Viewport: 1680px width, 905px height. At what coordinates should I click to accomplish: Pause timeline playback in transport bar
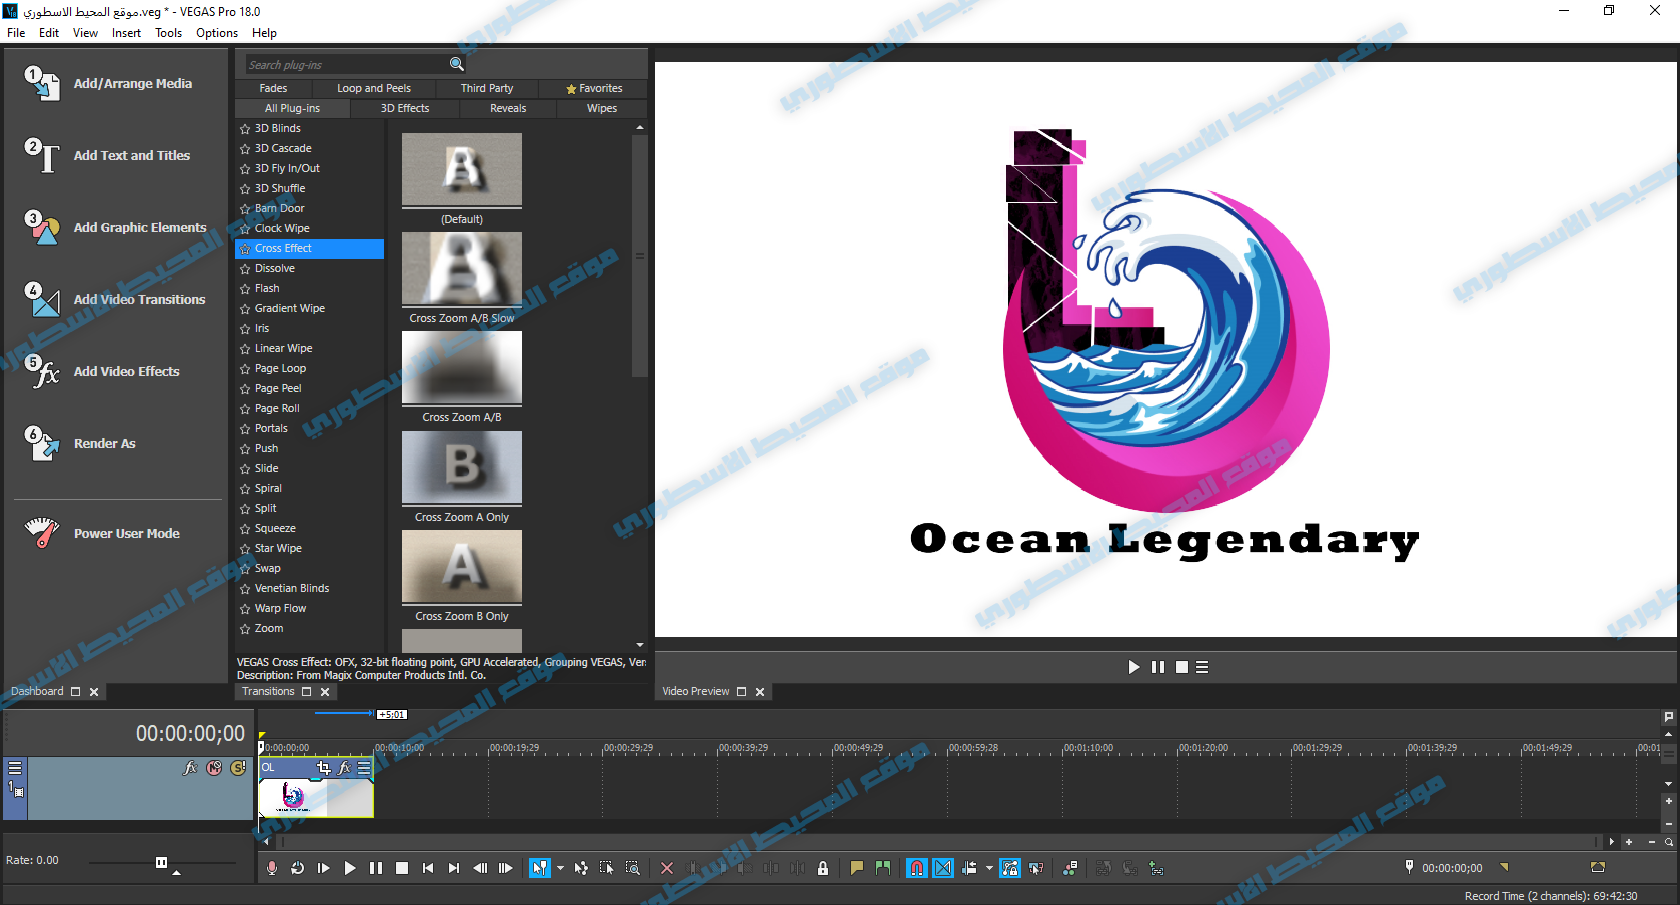[375, 868]
